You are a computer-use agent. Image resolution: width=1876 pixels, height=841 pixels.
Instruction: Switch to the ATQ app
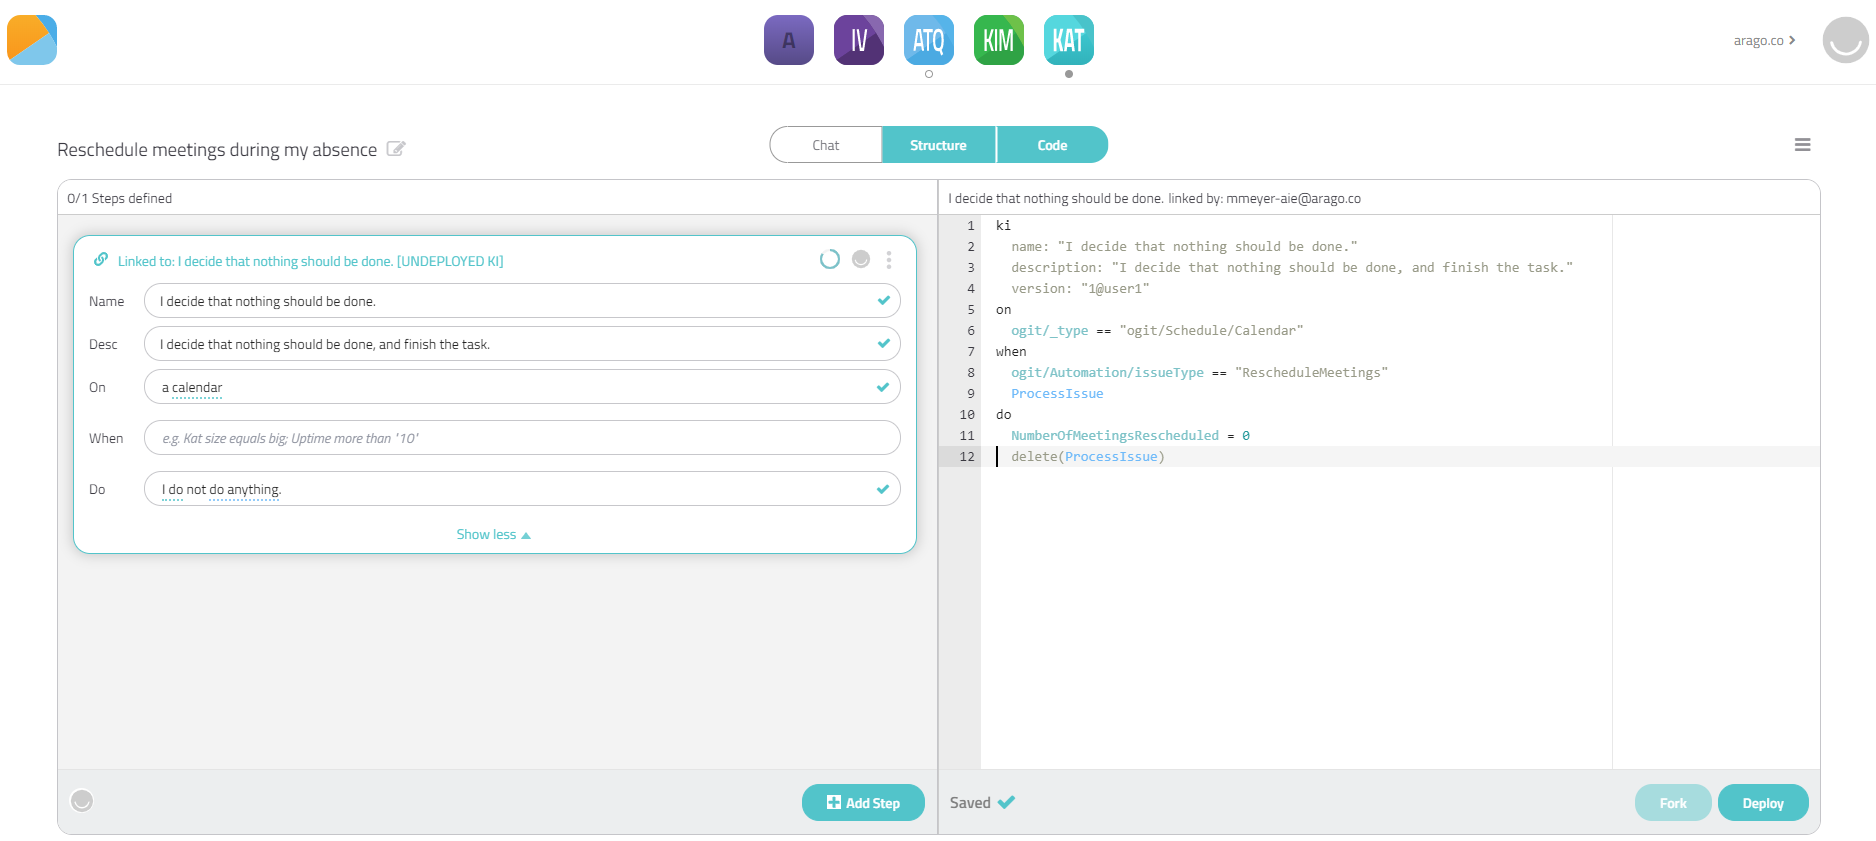pyautogui.click(x=929, y=40)
